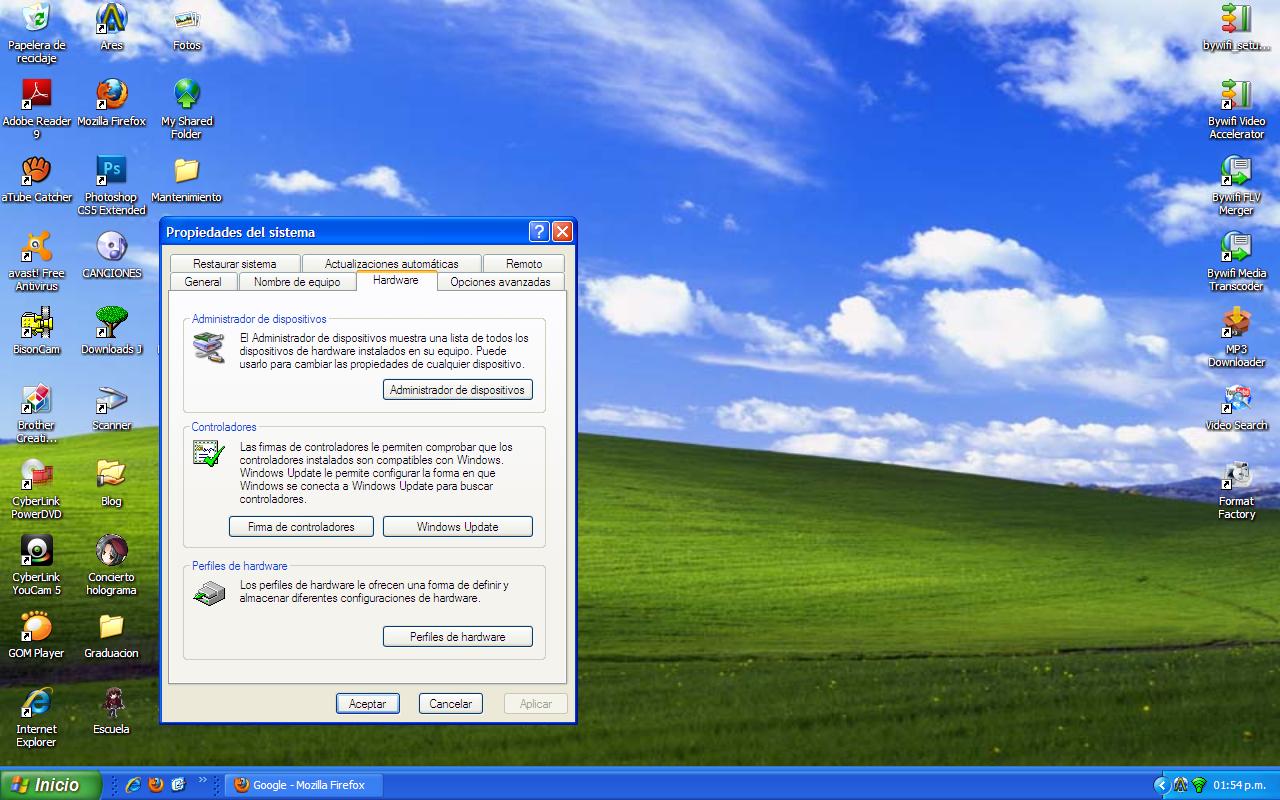Open Administrador de dispositivos button
The width and height of the screenshot is (1280, 800).
pos(458,390)
